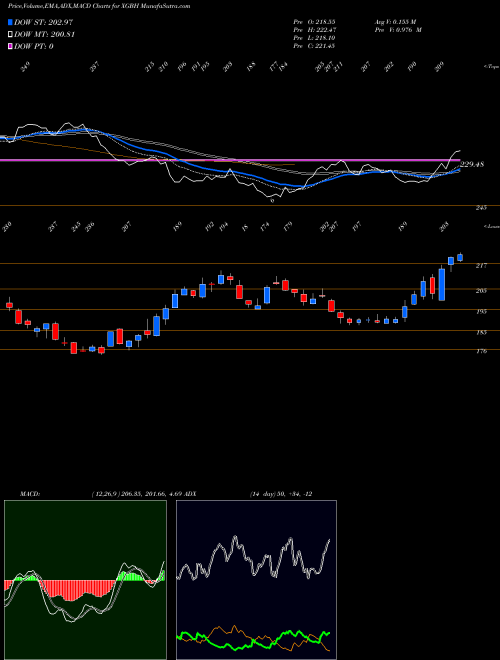The height and width of the screenshot is (660, 500).
Task: Click the 'MACD:' panel label
Action: (x=29, y=493)
